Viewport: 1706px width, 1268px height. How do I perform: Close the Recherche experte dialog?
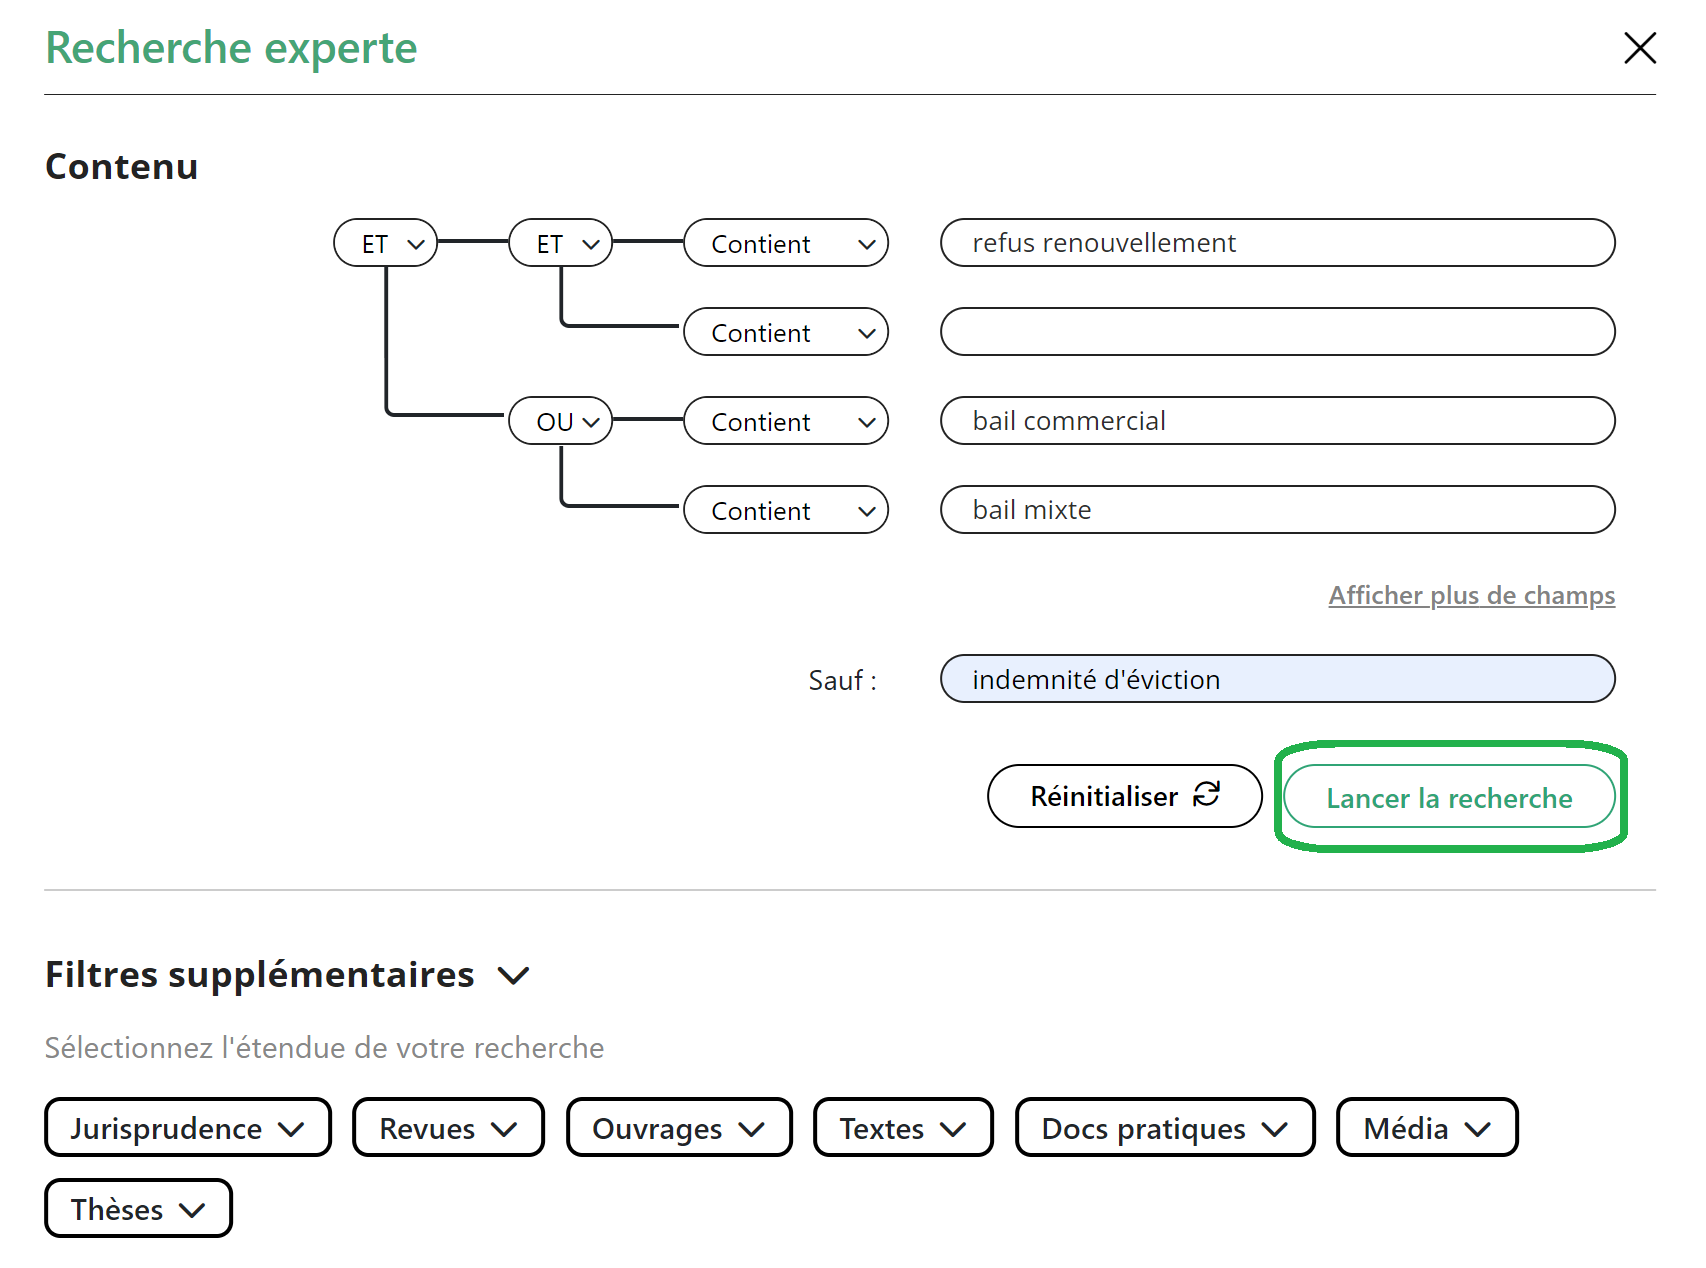point(1639,48)
